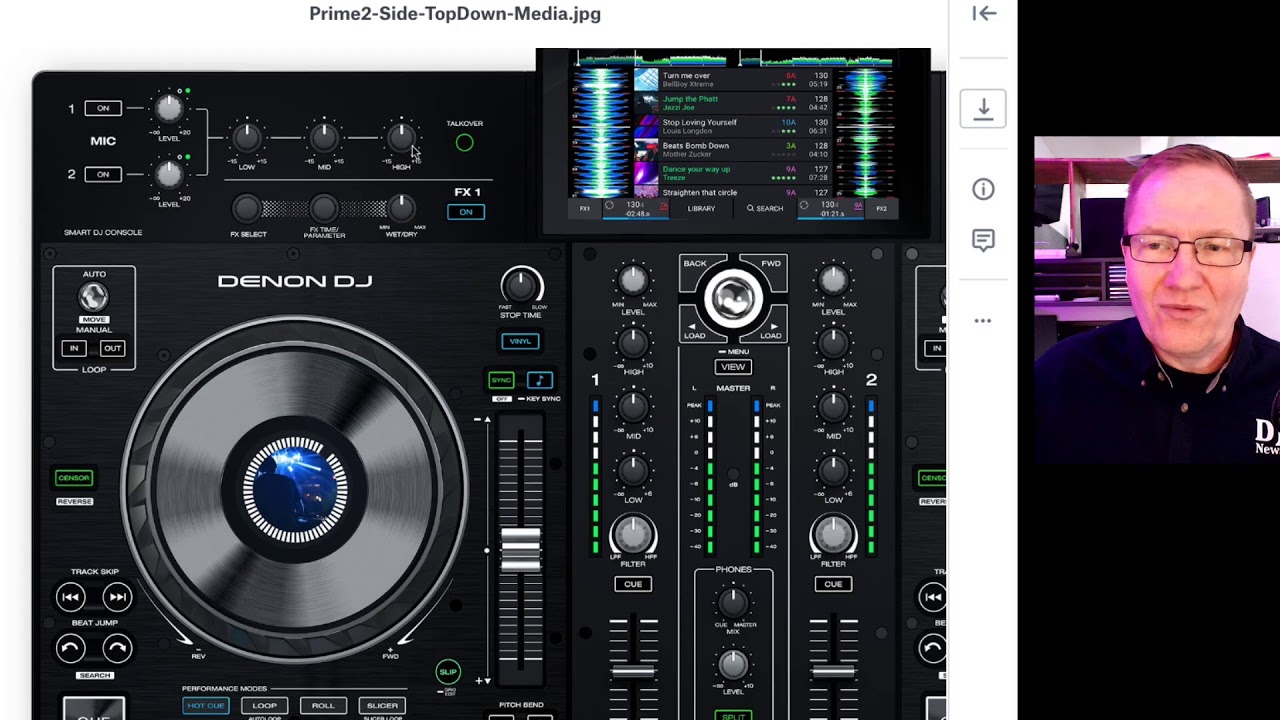Click the central browse knob between BACK and FWD
1280x720 pixels.
[733, 297]
